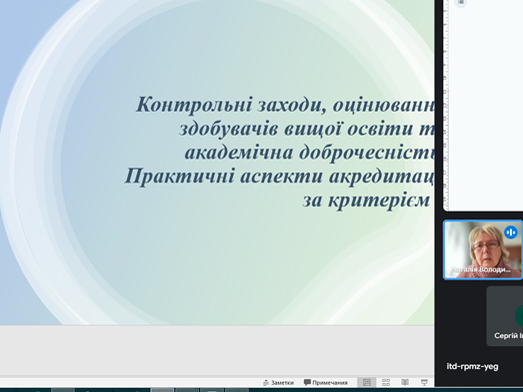Image resolution: width=523 pixels, height=392 pixels.
Task: Show the Примечания comments panel
Action: click(326, 382)
